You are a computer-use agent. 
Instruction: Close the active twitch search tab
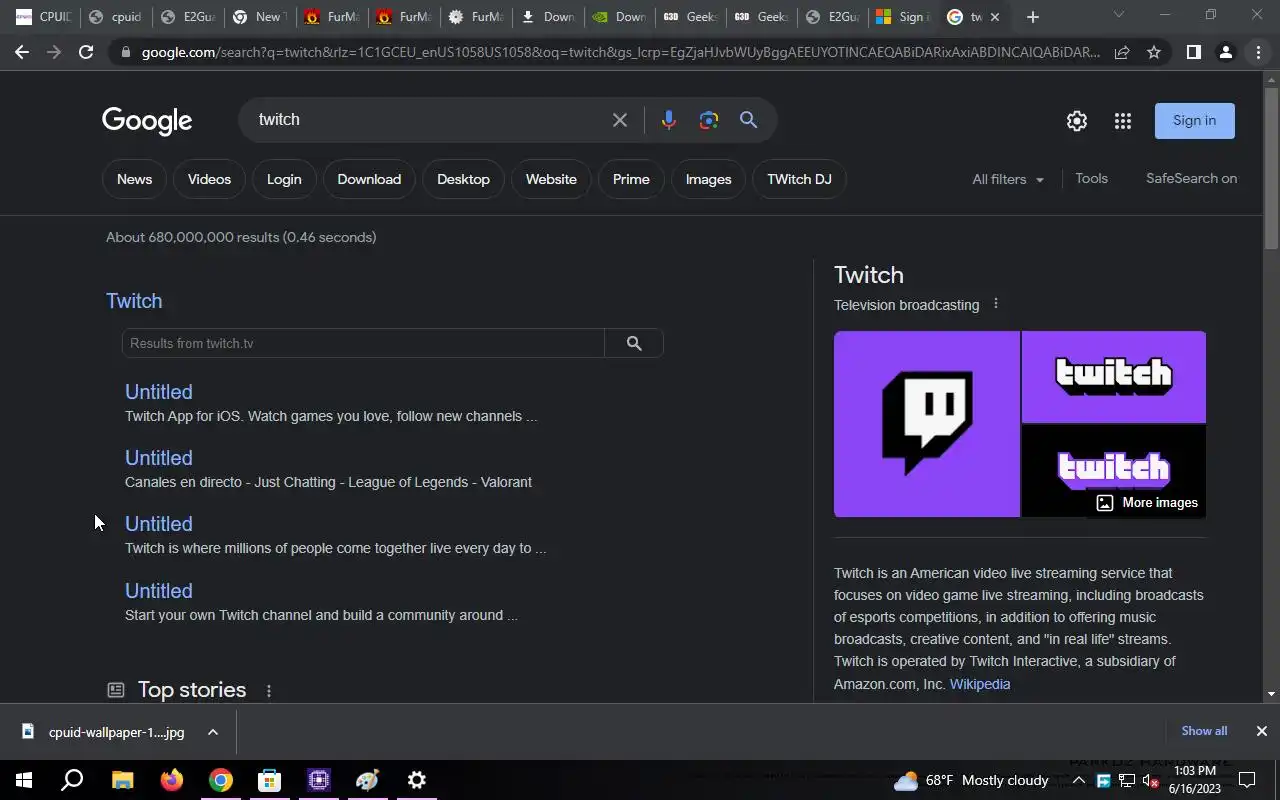pos(995,17)
